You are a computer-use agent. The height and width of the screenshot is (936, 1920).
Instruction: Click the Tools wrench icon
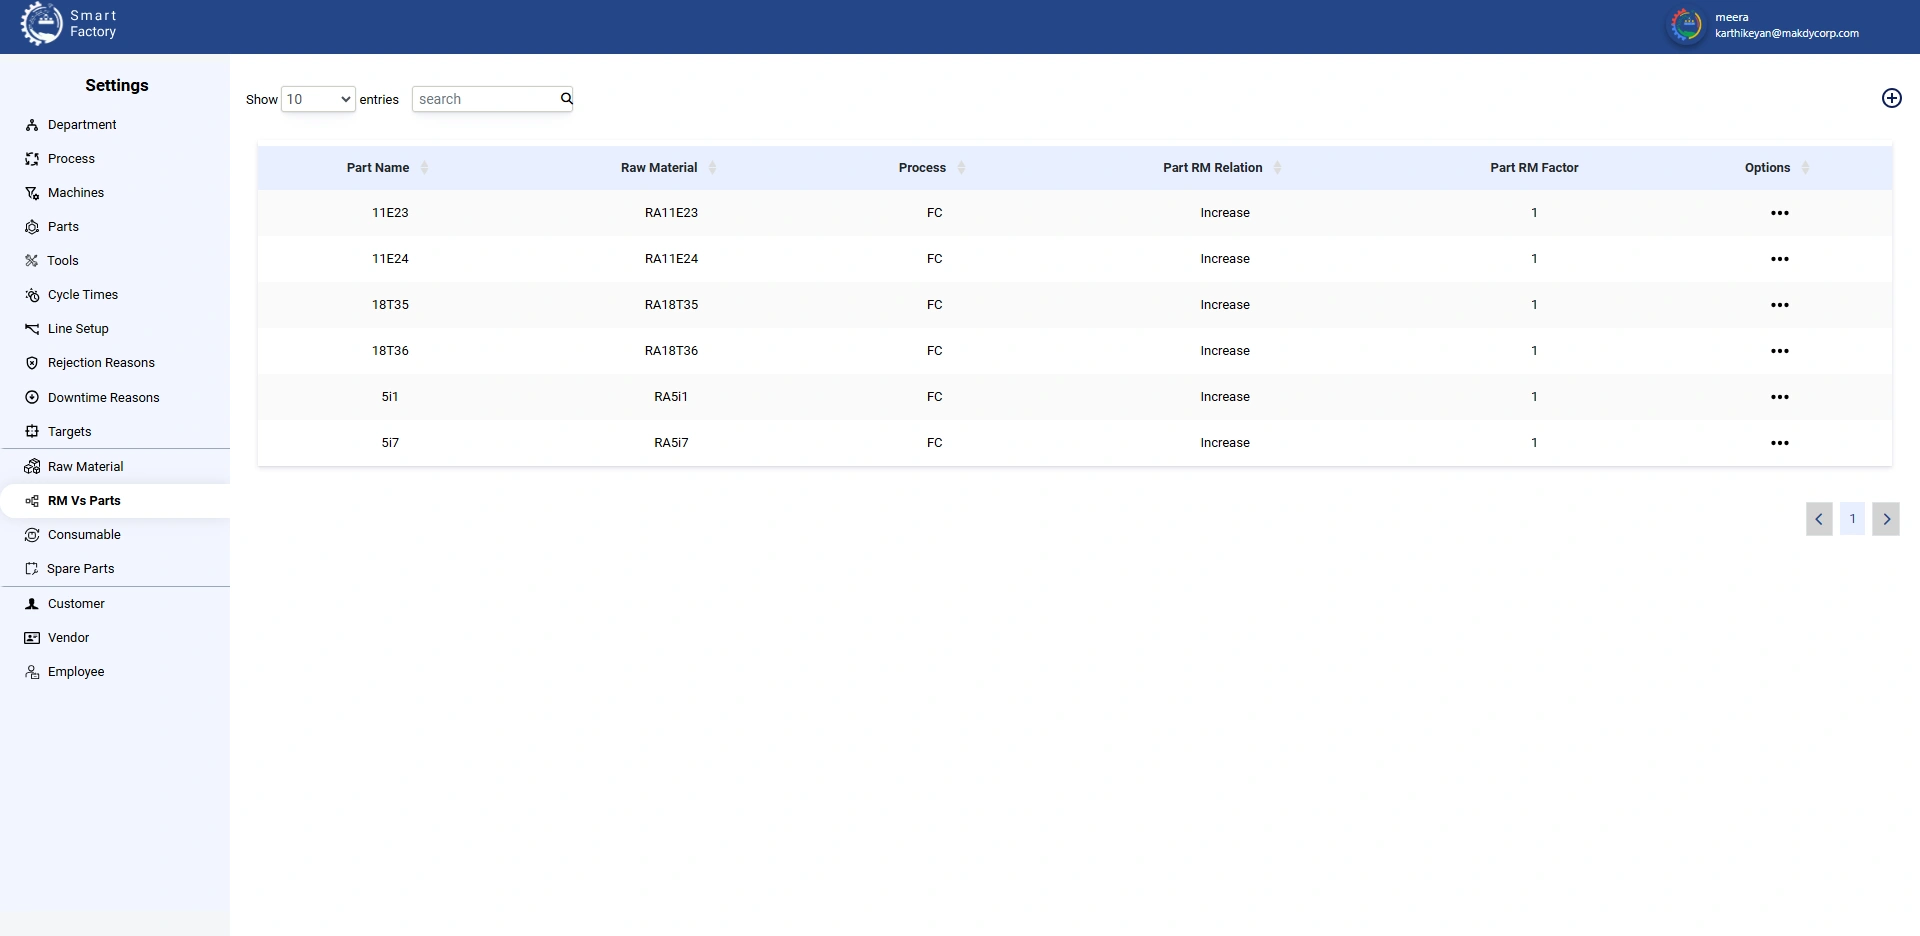tap(32, 261)
